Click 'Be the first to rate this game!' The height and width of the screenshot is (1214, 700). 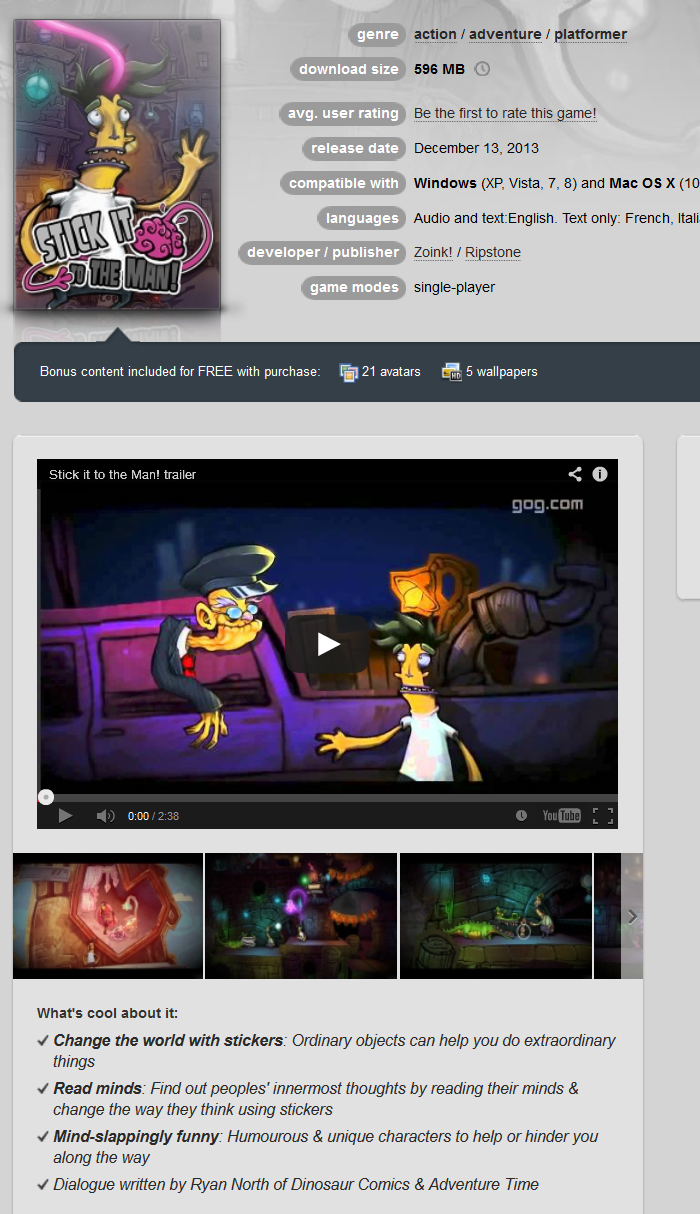pyautogui.click(x=505, y=114)
